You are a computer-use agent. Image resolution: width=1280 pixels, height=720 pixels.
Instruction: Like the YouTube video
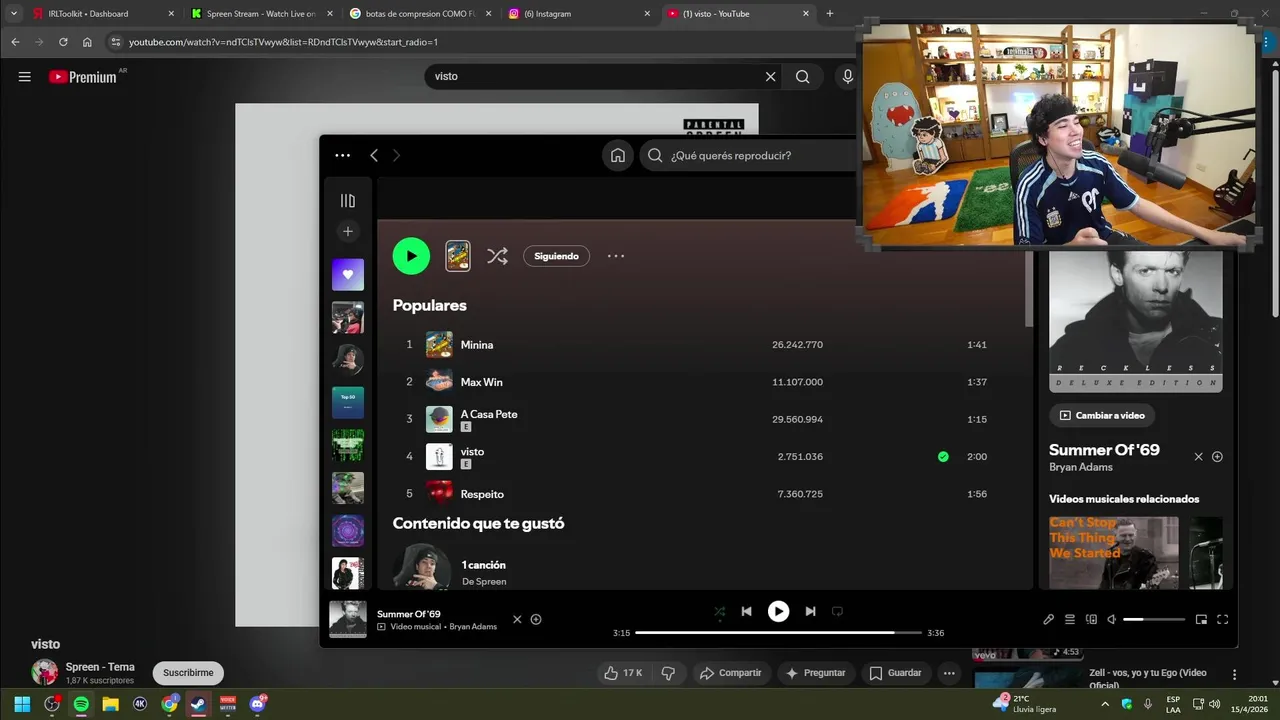click(x=622, y=673)
